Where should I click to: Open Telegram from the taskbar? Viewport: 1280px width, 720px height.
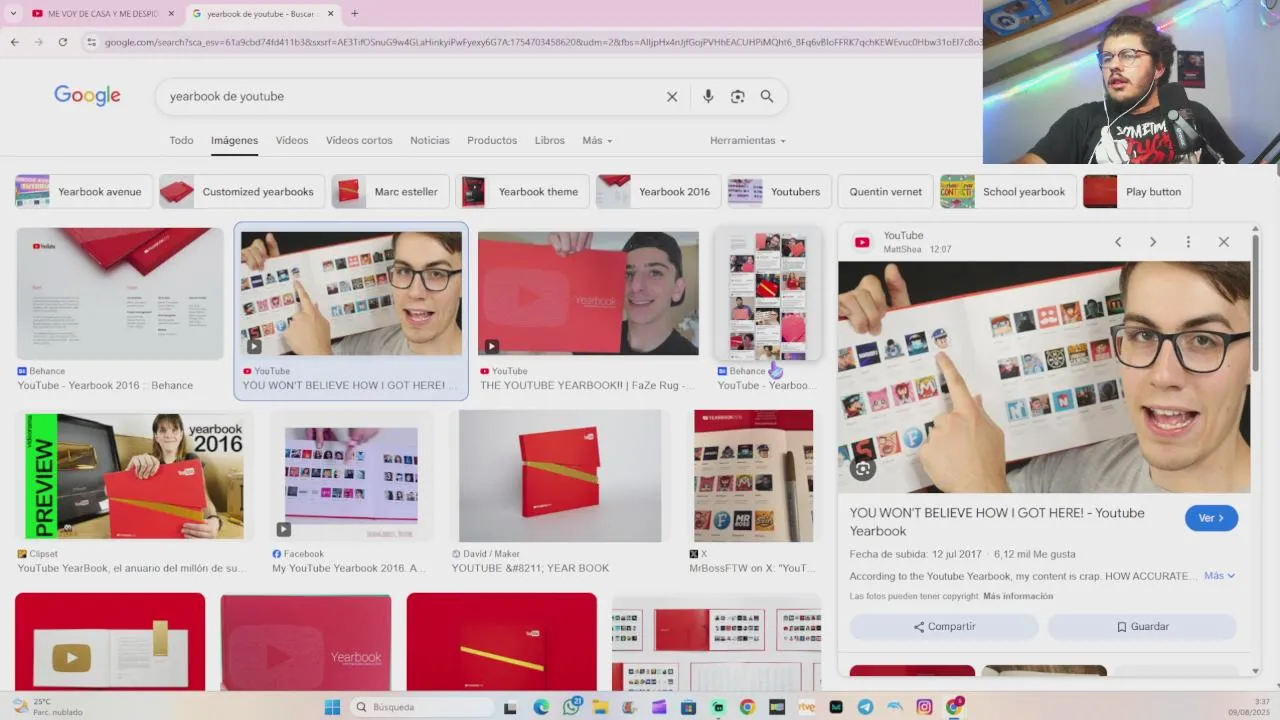tap(865, 707)
